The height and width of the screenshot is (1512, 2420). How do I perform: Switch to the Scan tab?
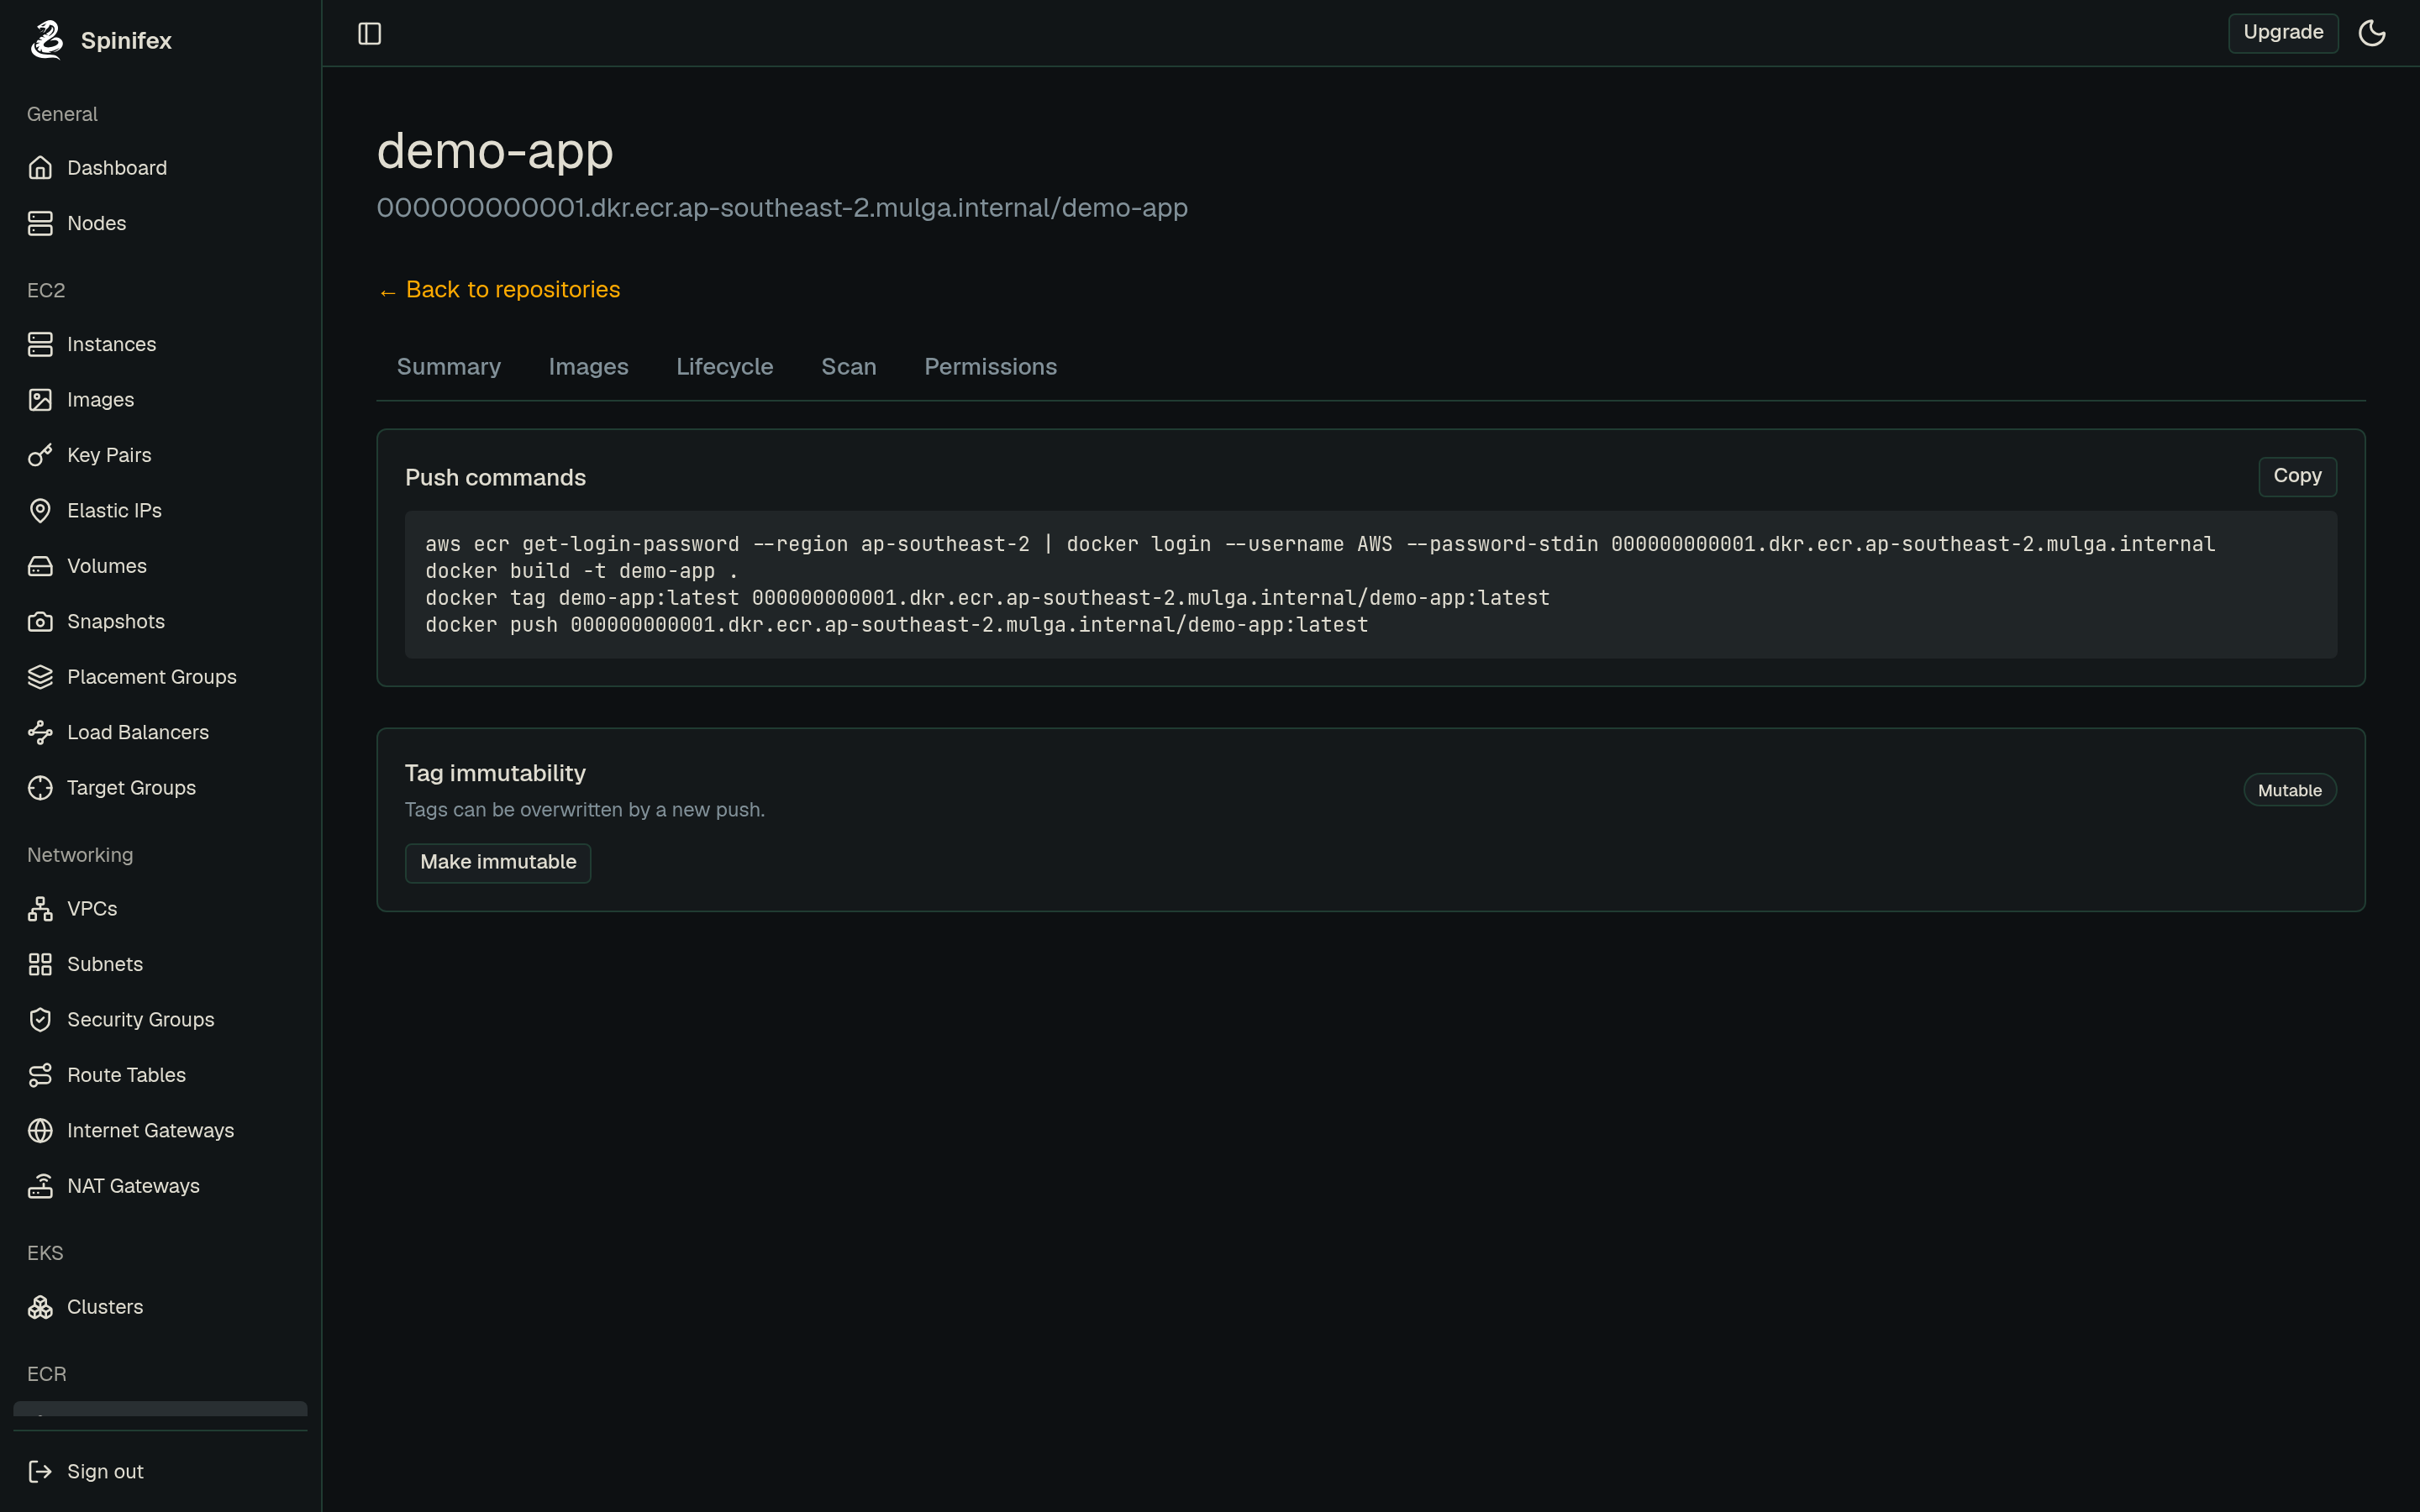[849, 367]
